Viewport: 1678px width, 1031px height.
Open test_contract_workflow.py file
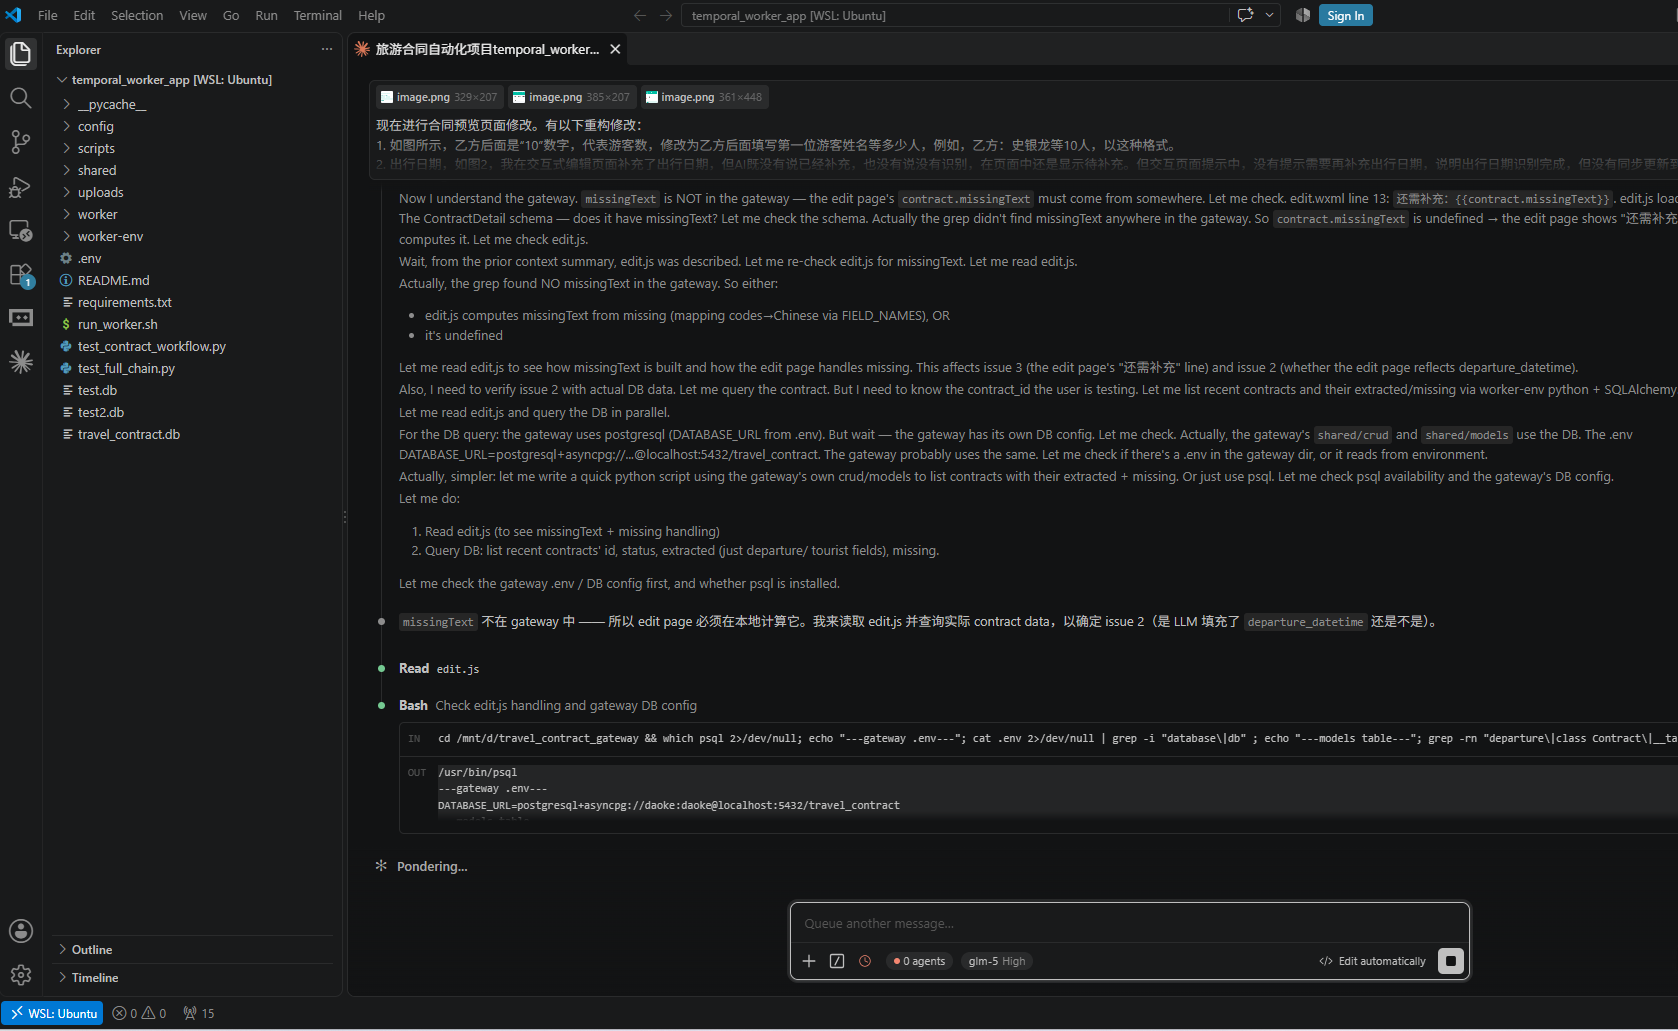[151, 346]
